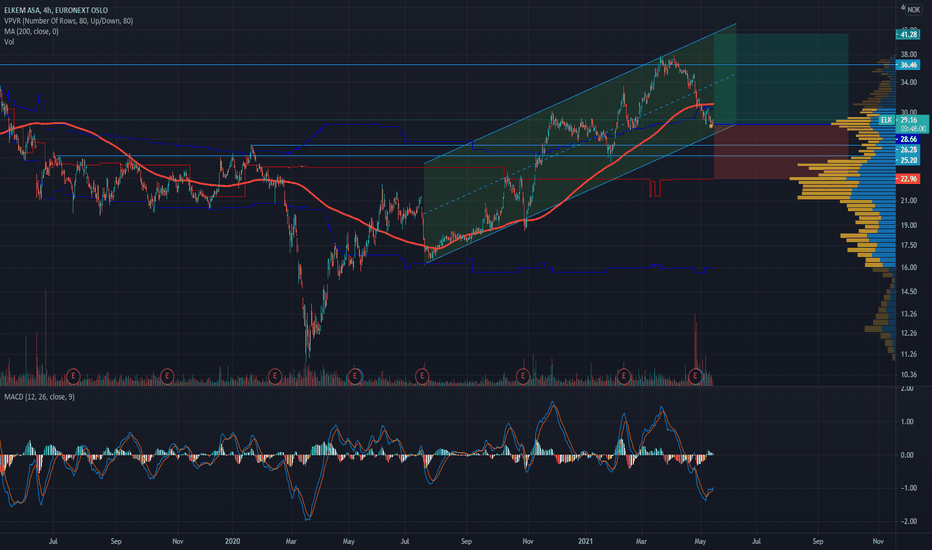Click the 10.36 price scale value
This screenshot has width=932, height=550.
(x=908, y=375)
